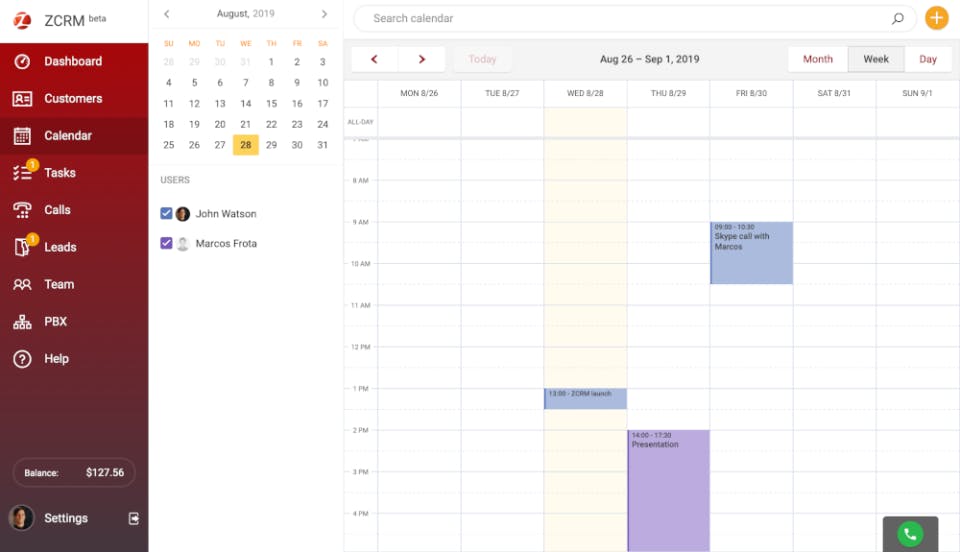Advance mini calendar to next month
This screenshot has width=960, height=552.
pyautogui.click(x=324, y=14)
